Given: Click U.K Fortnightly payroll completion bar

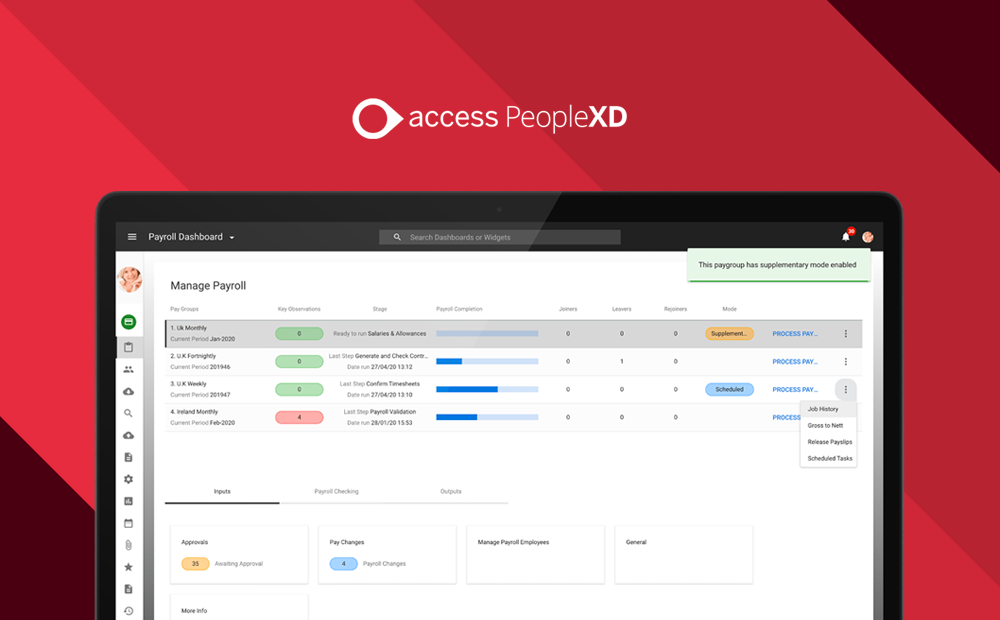Looking at the screenshot, I should [x=487, y=362].
